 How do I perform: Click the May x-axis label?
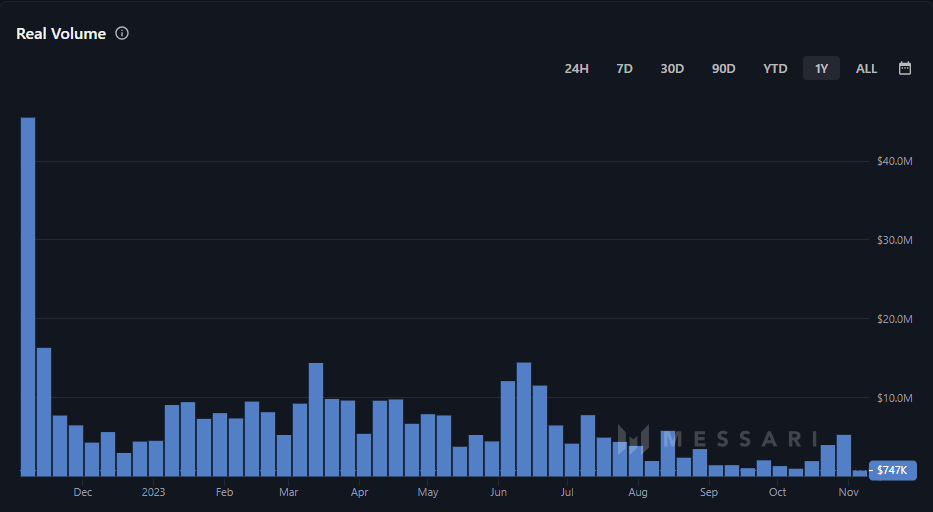(x=428, y=492)
